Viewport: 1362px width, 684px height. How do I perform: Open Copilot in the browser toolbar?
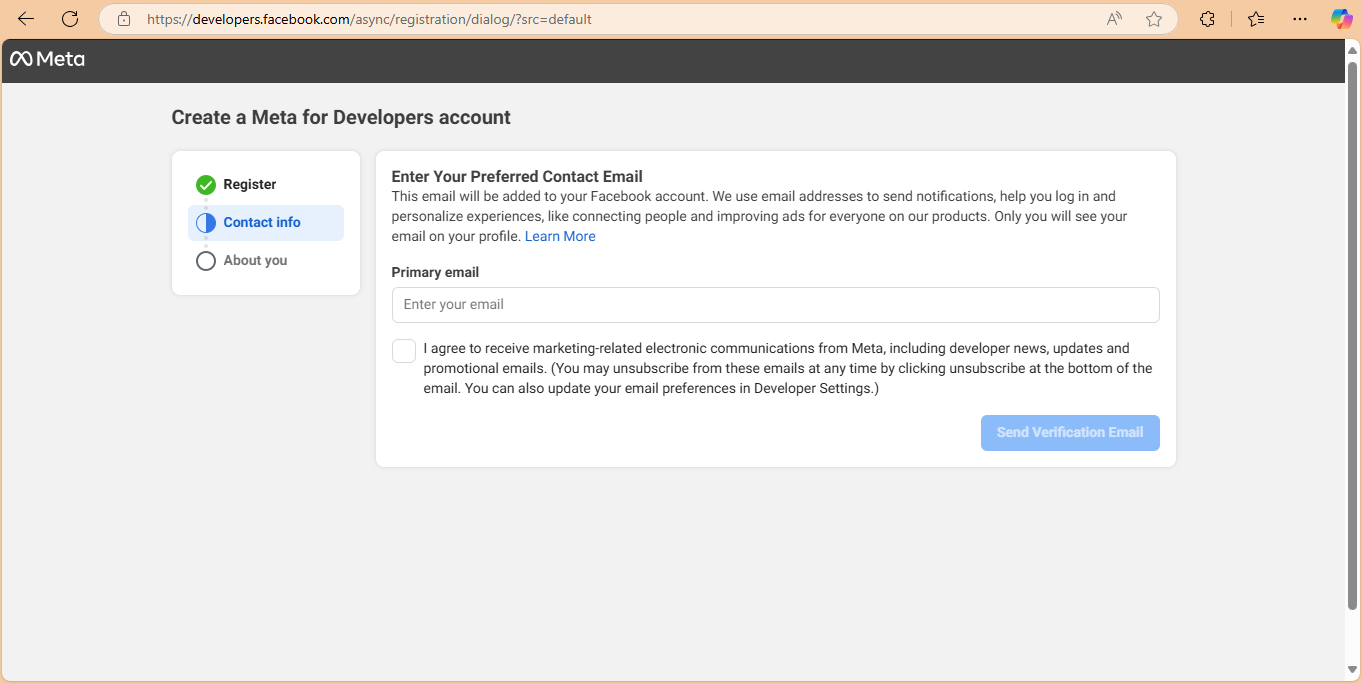1341,18
